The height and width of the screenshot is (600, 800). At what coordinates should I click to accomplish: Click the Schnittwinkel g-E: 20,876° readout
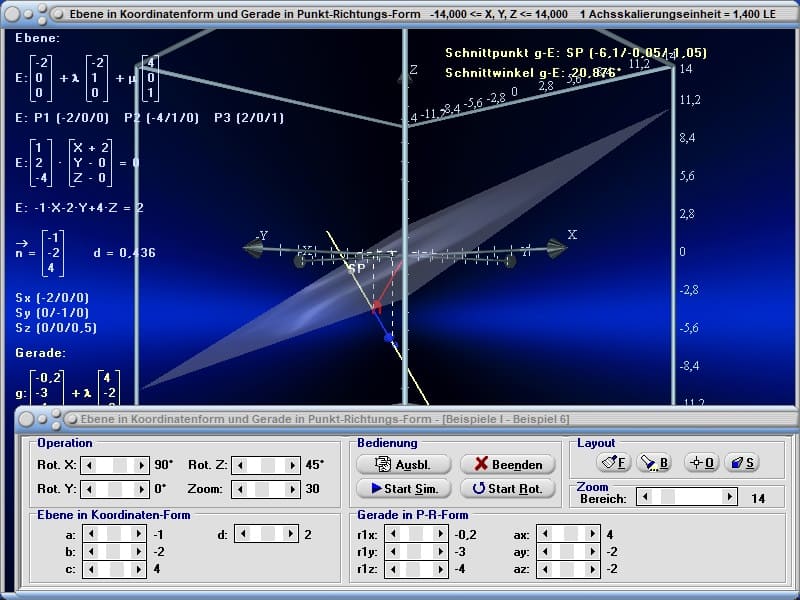533,72
